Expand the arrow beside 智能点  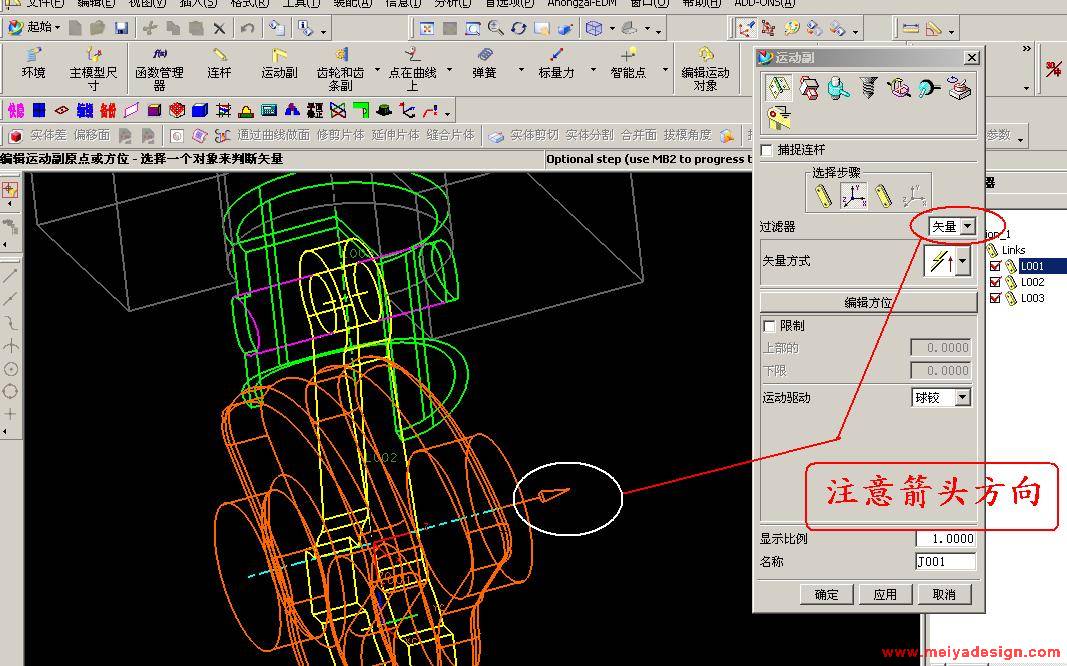[x=665, y=70]
